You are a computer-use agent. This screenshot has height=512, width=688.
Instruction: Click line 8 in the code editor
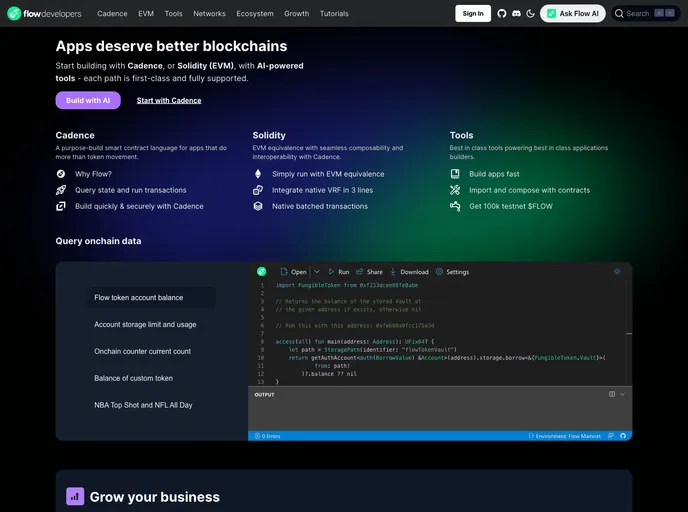click(355, 342)
